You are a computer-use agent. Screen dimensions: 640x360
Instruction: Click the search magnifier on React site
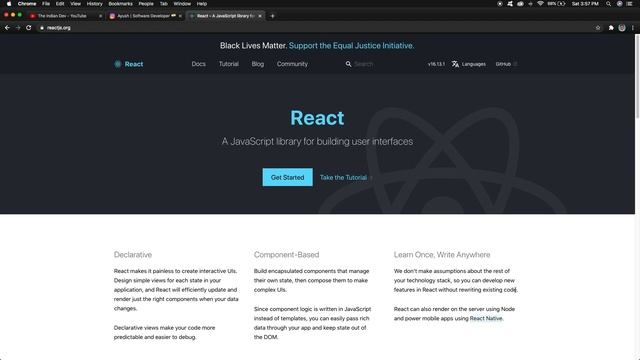(348, 64)
